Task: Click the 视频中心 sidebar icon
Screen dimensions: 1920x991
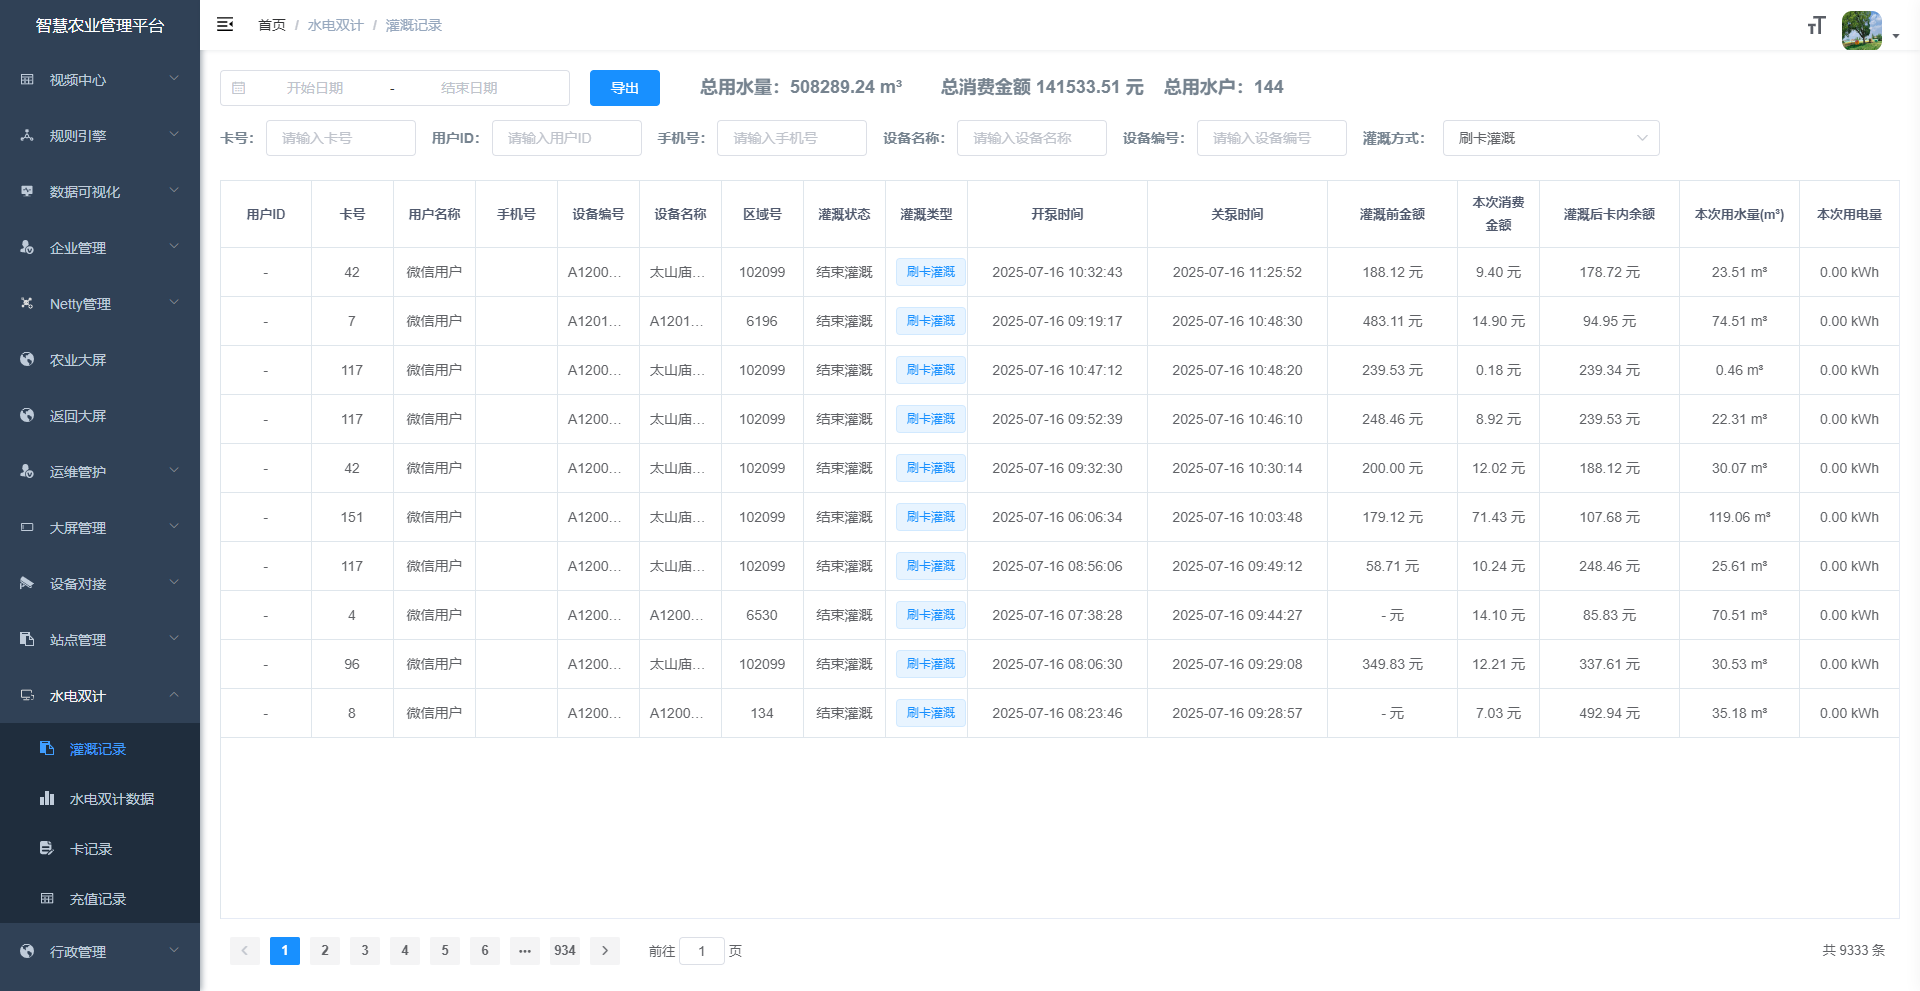Action: (x=27, y=80)
